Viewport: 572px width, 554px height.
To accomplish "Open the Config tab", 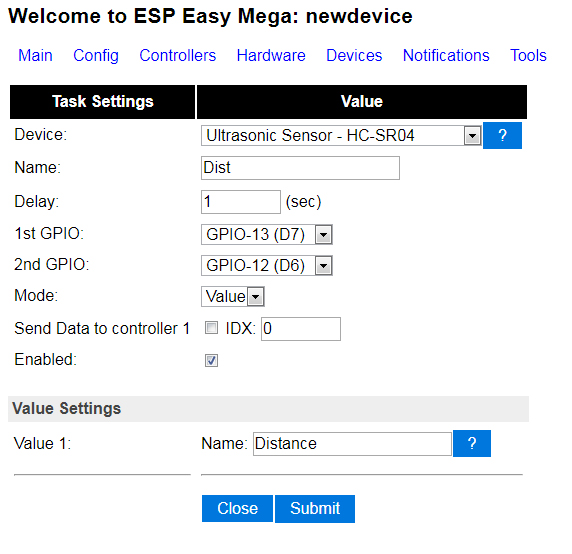I will point(96,55).
